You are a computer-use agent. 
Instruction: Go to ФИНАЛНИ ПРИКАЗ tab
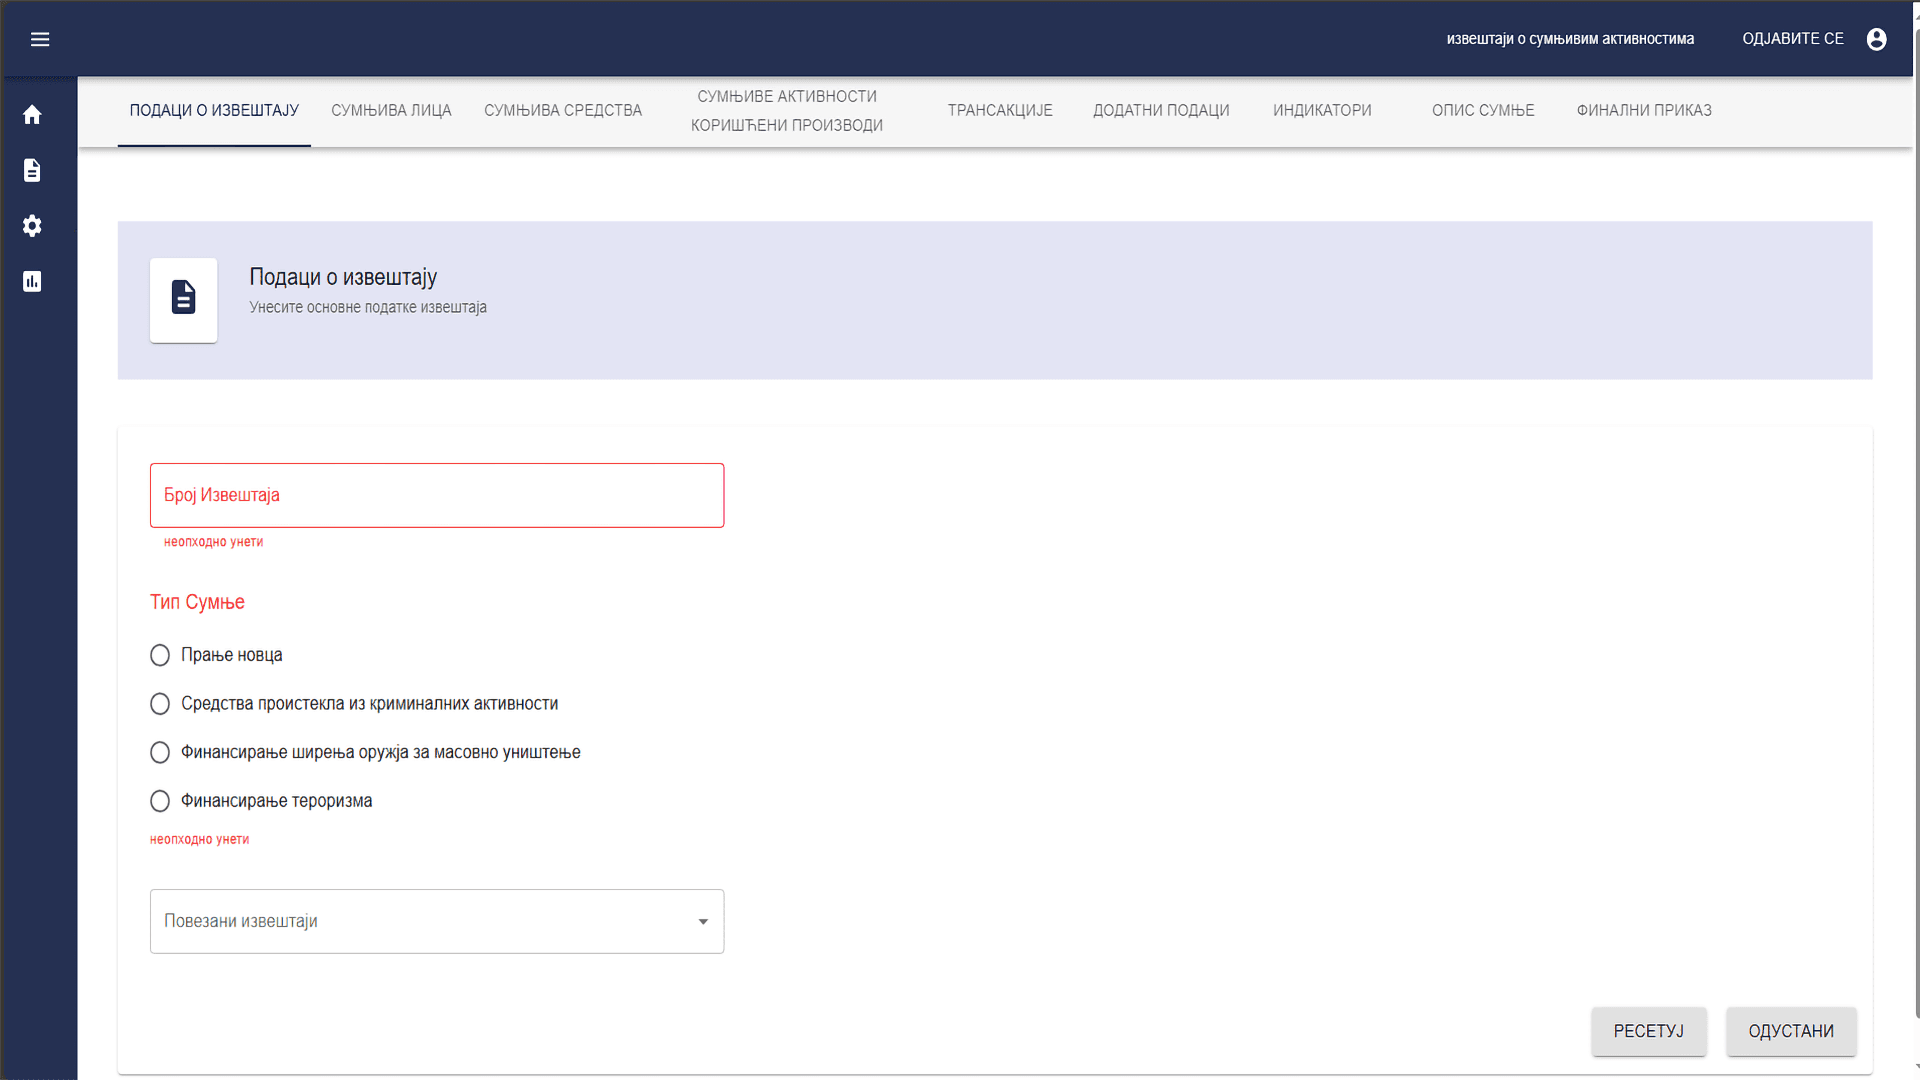pyautogui.click(x=1644, y=110)
